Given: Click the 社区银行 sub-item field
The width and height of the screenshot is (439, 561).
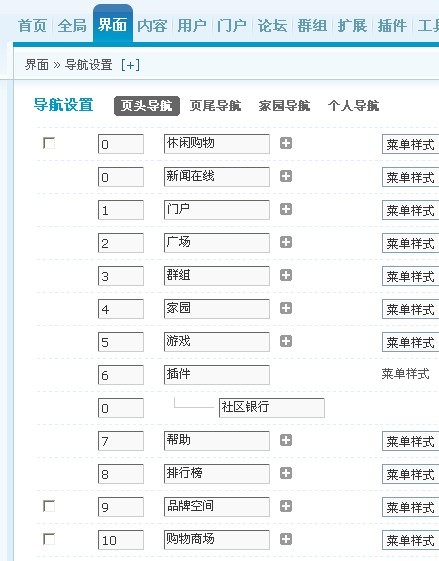Looking at the screenshot, I should tap(272, 408).
